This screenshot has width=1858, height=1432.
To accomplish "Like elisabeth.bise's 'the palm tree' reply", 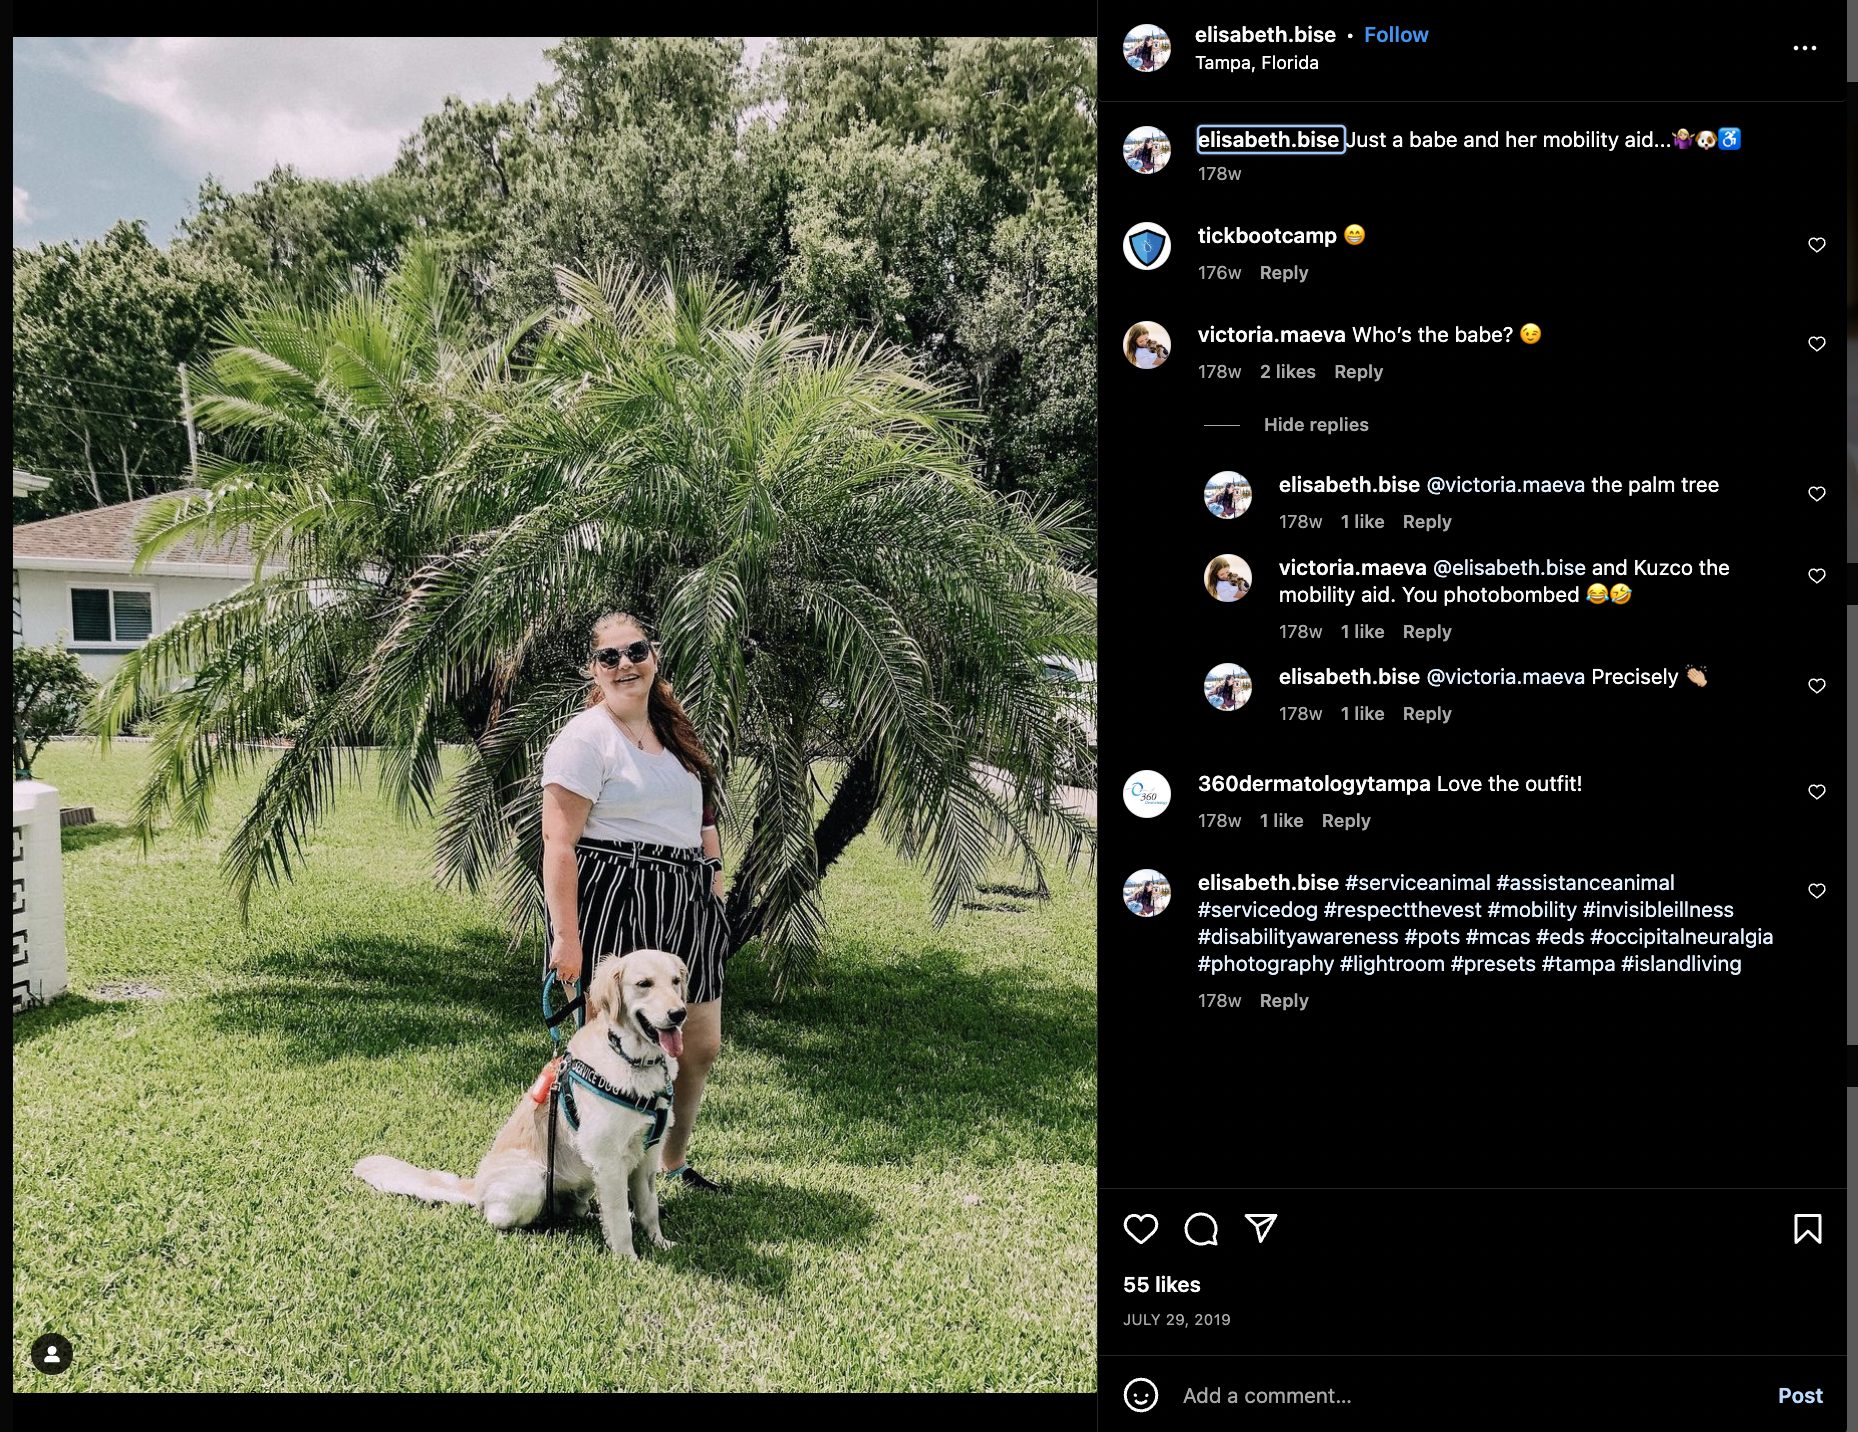I will coord(1817,494).
